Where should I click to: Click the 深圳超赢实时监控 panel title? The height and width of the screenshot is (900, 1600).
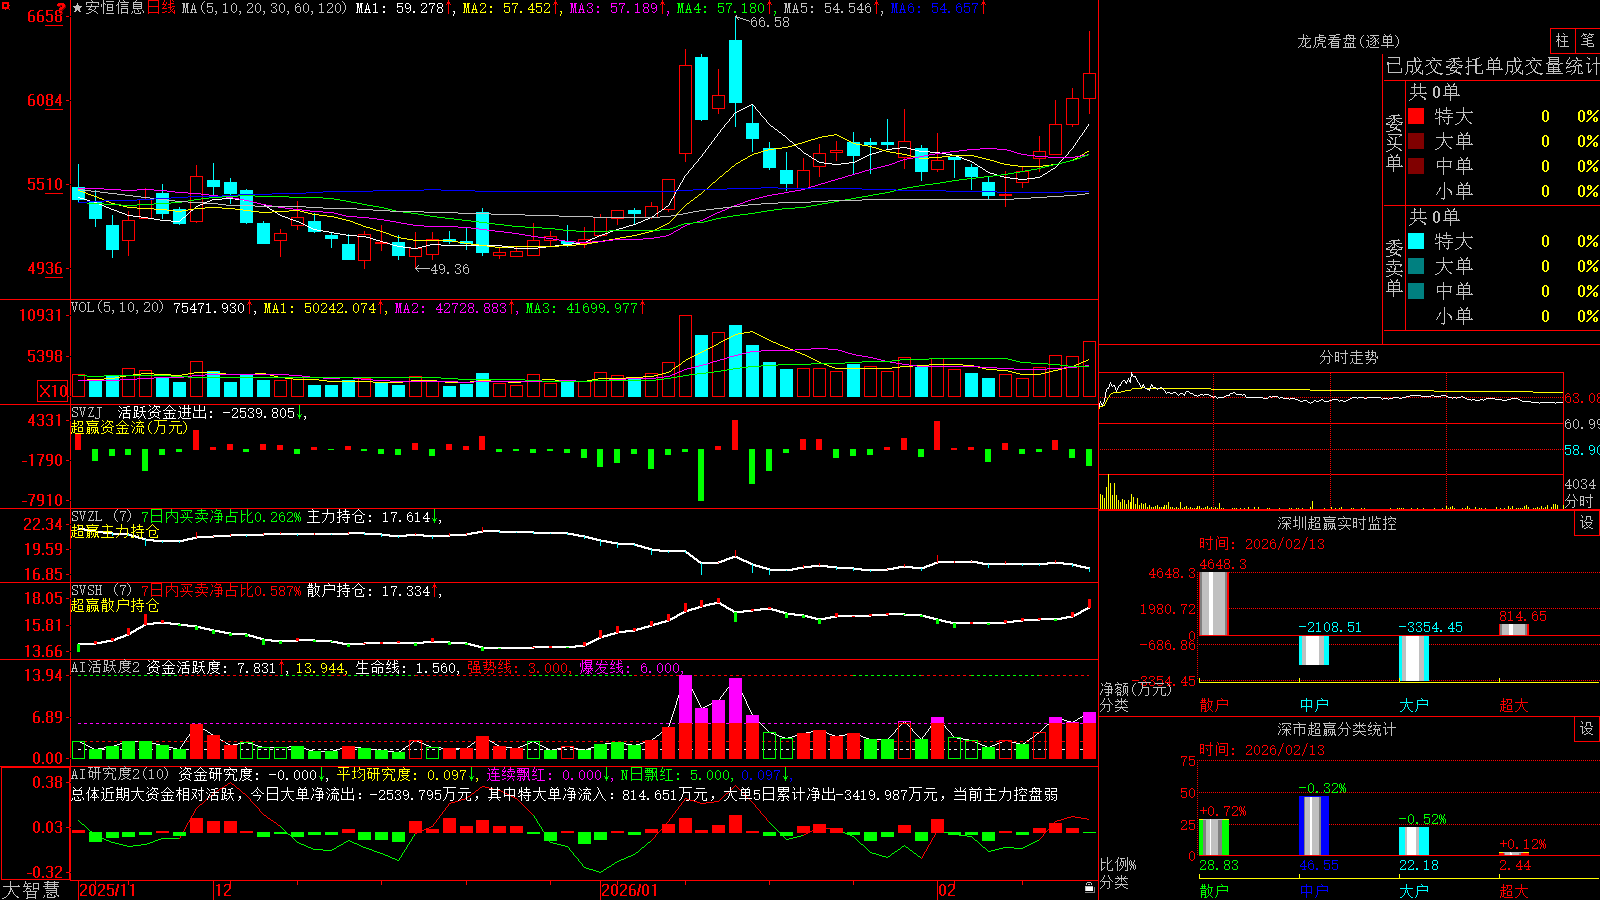pyautogui.click(x=1337, y=523)
